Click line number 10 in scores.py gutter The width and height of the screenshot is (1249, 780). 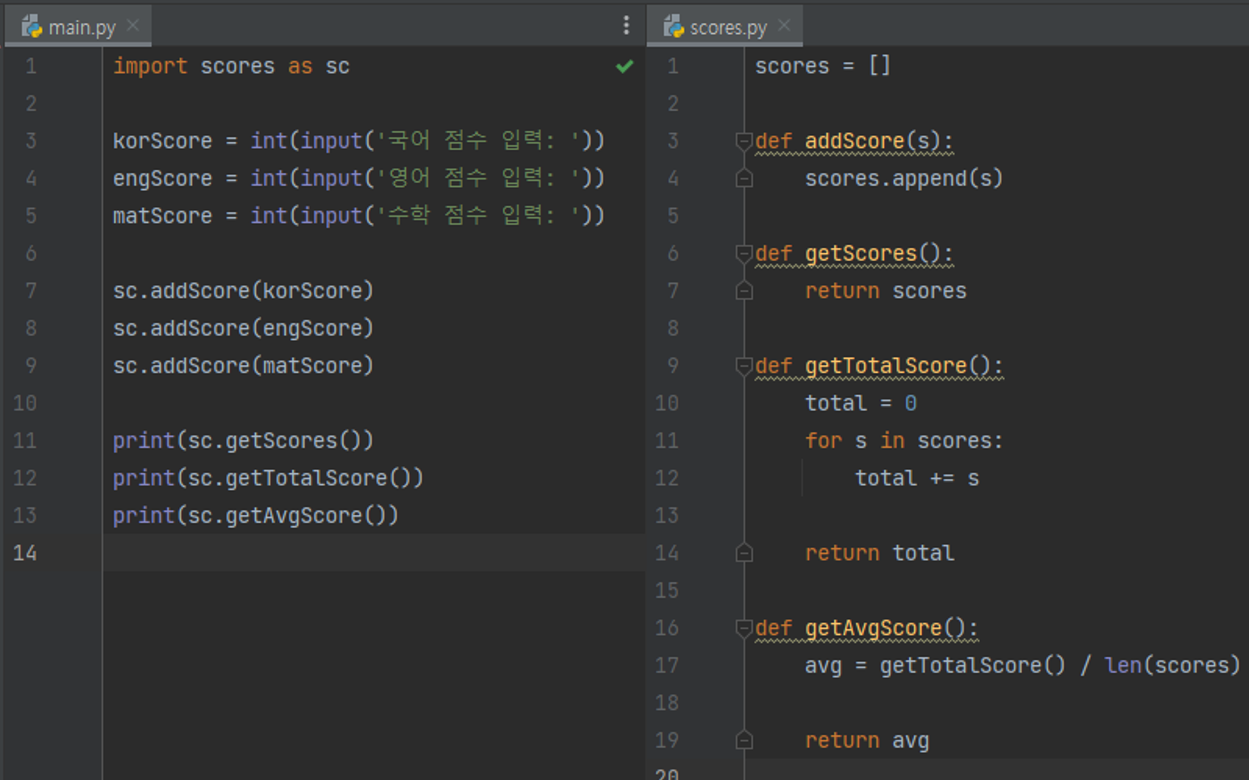(667, 403)
